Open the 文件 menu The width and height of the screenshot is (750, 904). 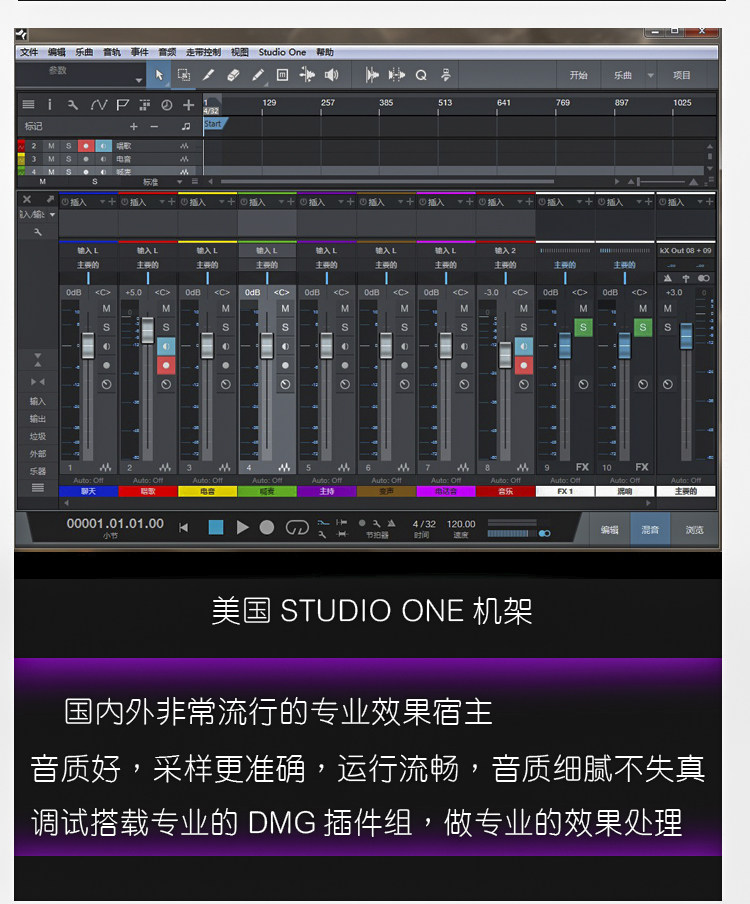pos(29,52)
